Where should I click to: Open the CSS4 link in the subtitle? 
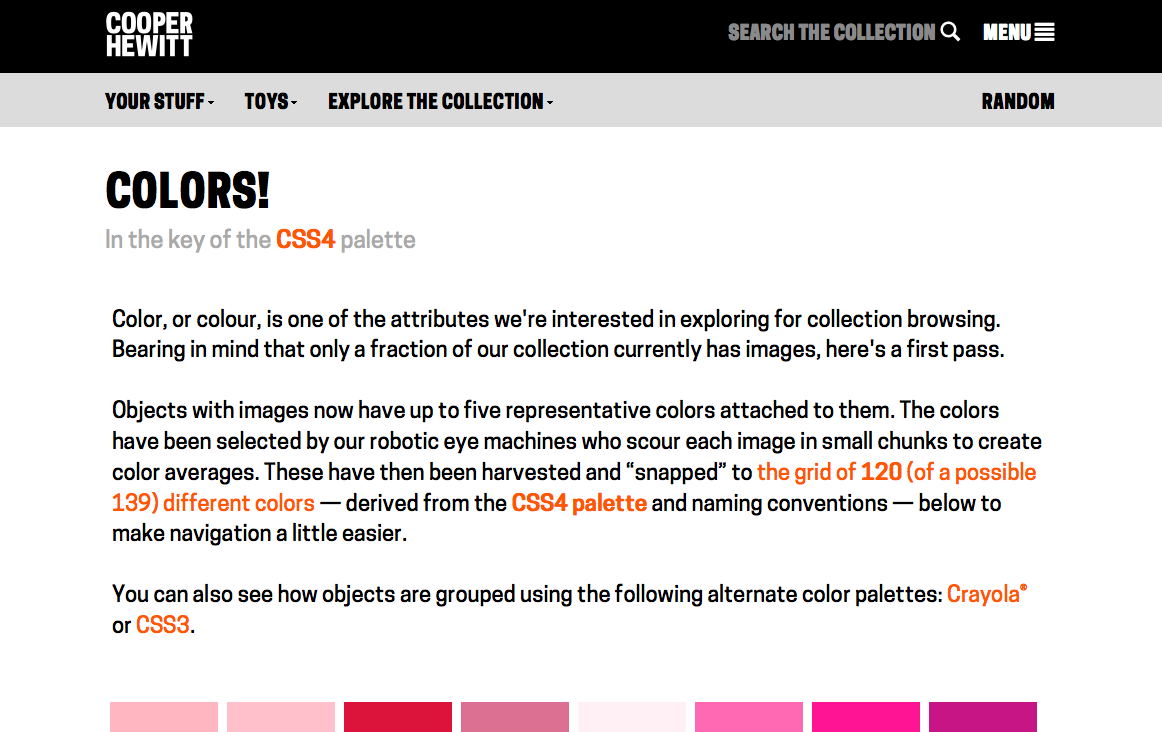[305, 239]
